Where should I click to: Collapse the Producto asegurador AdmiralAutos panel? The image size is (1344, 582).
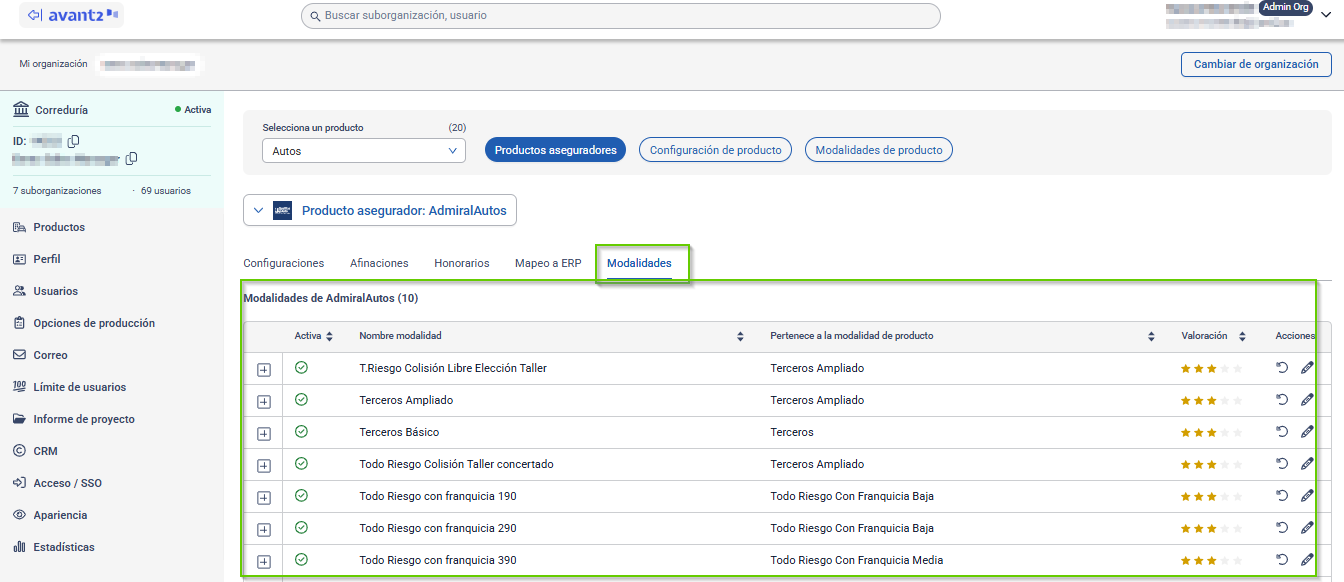(259, 211)
